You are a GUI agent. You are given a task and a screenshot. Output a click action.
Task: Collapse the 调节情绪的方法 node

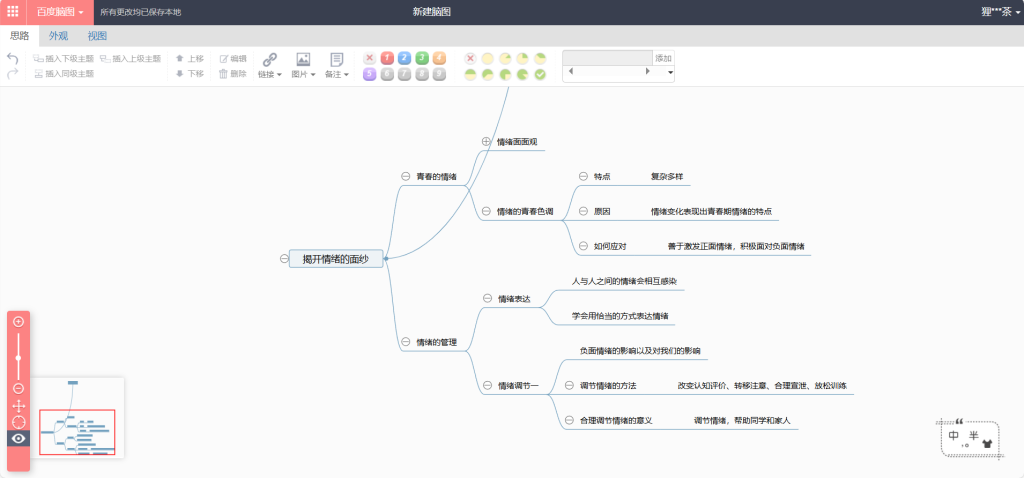(x=569, y=386)
